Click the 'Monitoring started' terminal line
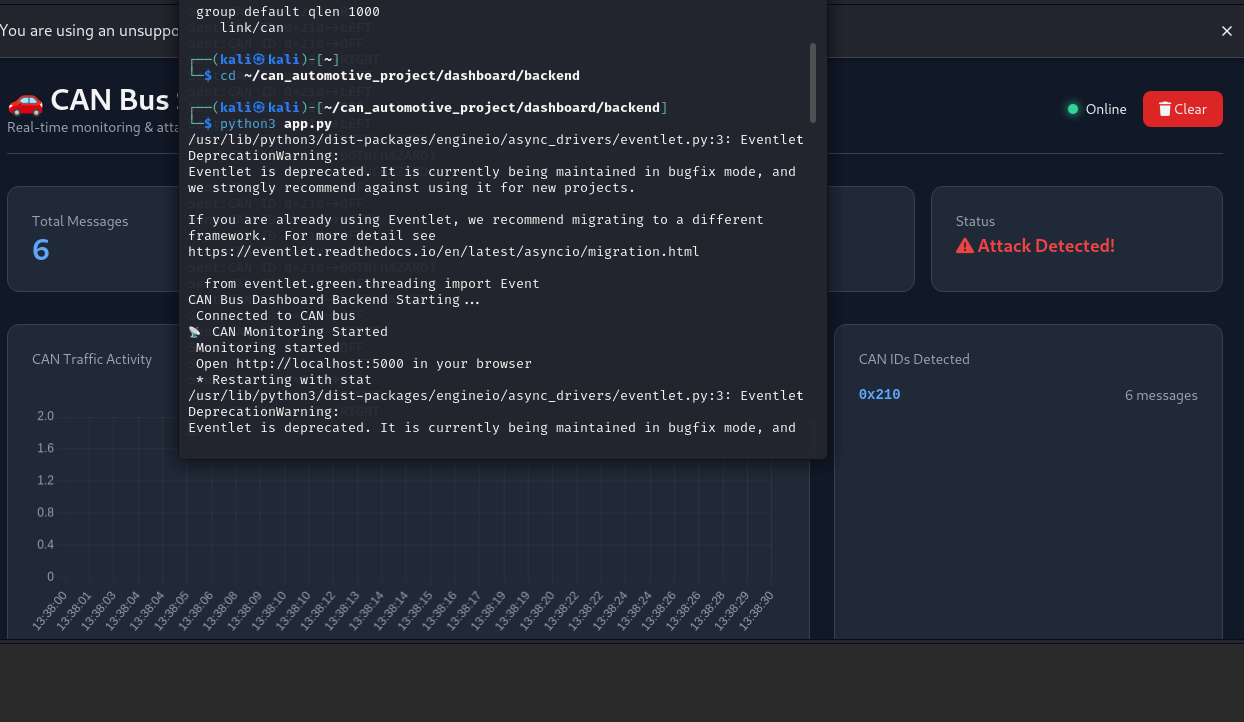Viewport: 1244px width, 722px height. pyautogui.click(x=268, y=347)
